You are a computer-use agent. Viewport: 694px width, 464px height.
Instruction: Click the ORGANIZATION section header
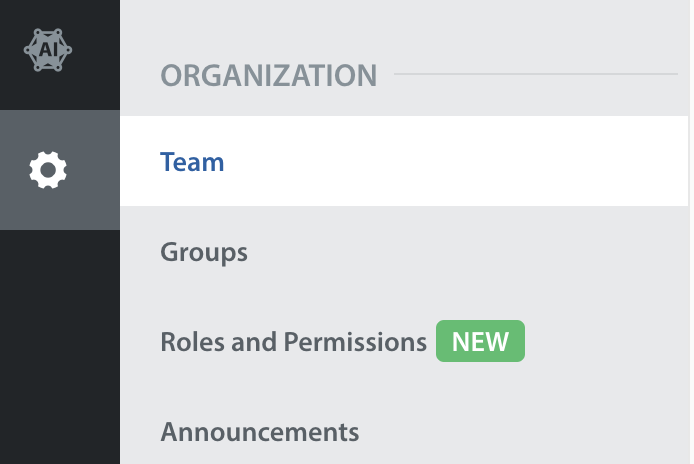tap(269, 75)
